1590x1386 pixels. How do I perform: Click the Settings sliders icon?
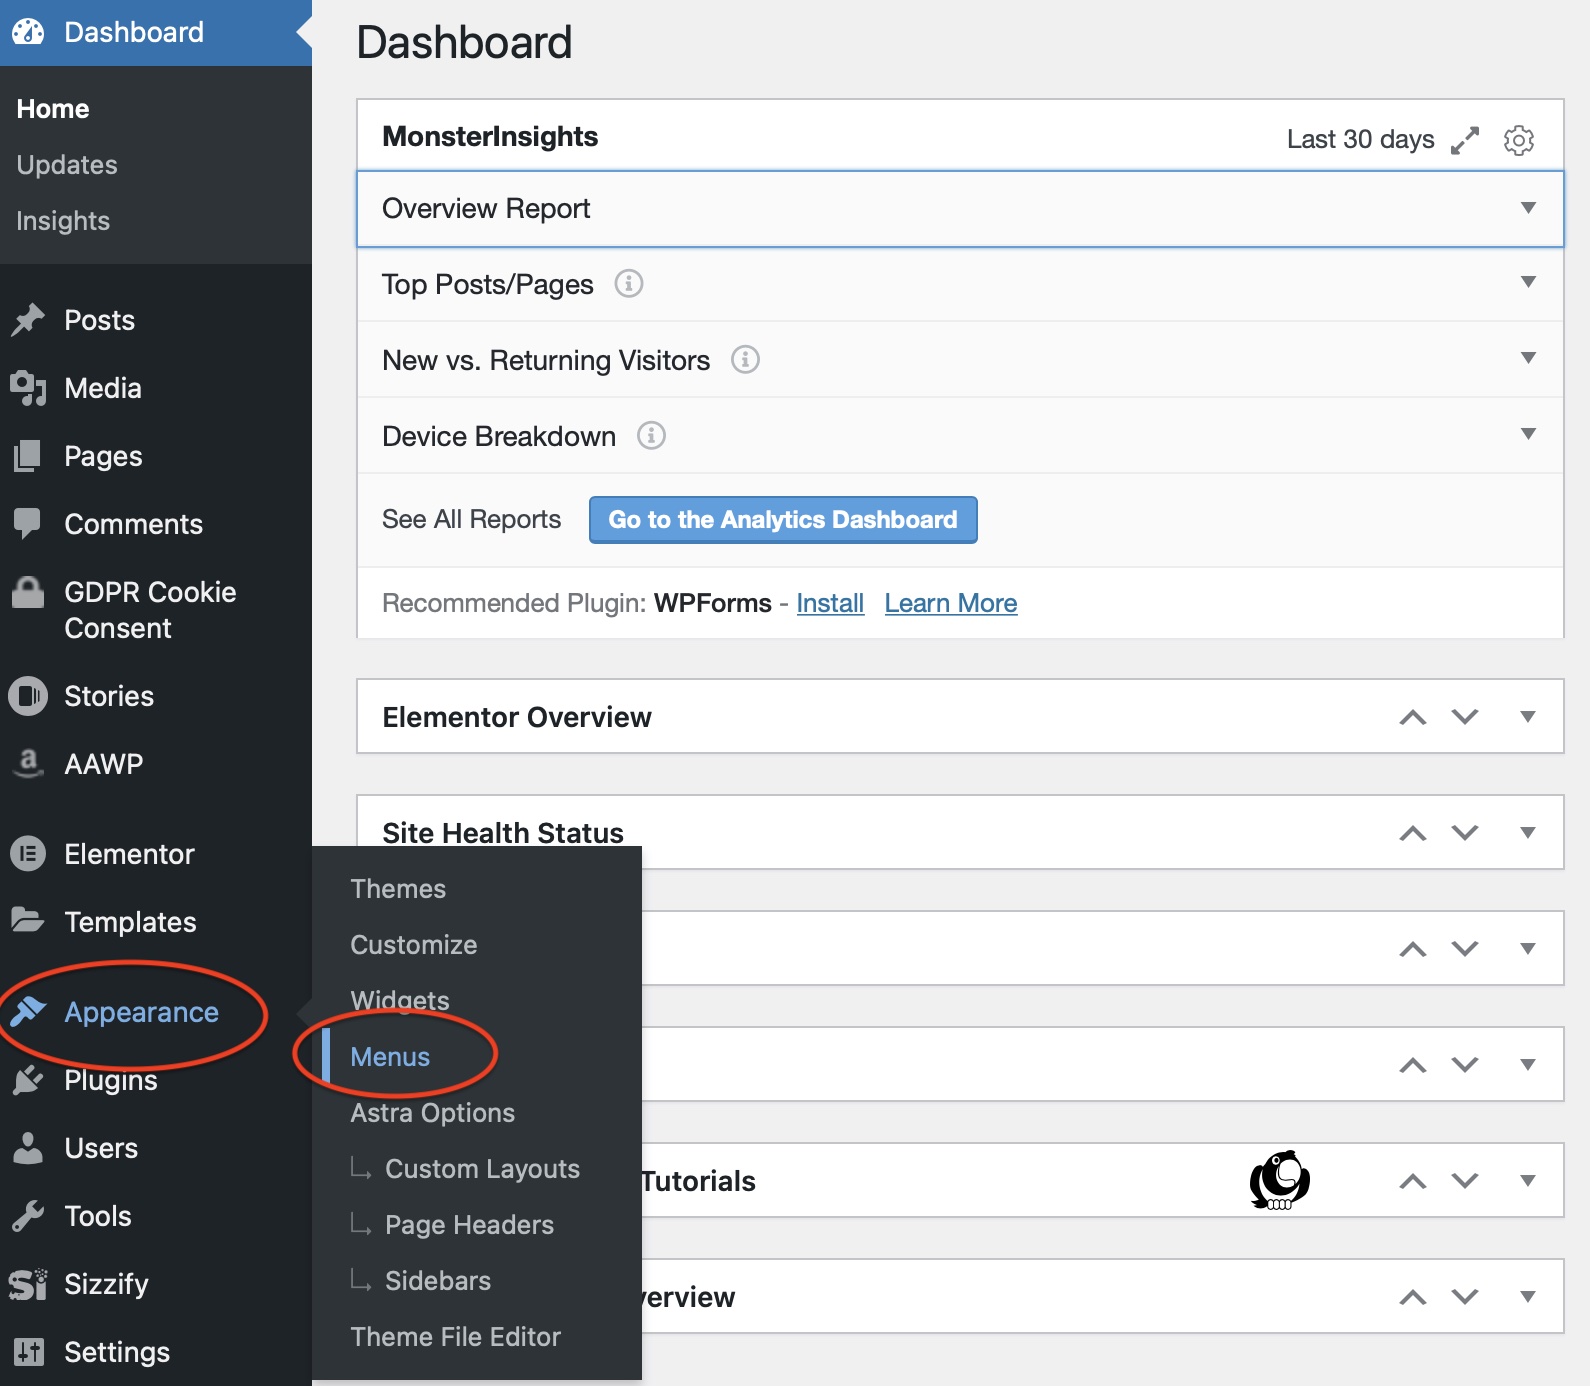(28, 1352)
